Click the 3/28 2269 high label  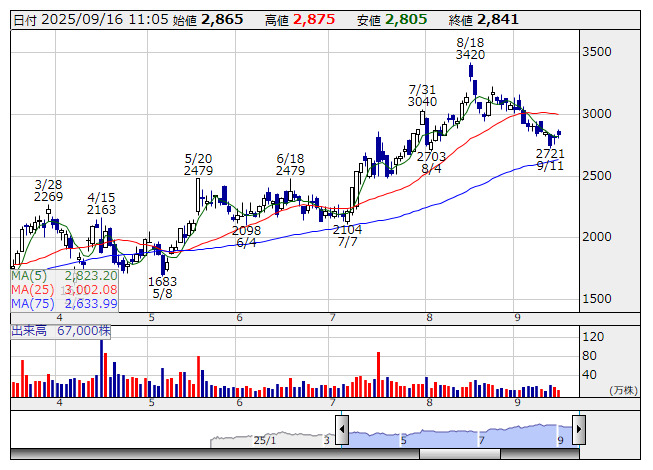[48, 191]
